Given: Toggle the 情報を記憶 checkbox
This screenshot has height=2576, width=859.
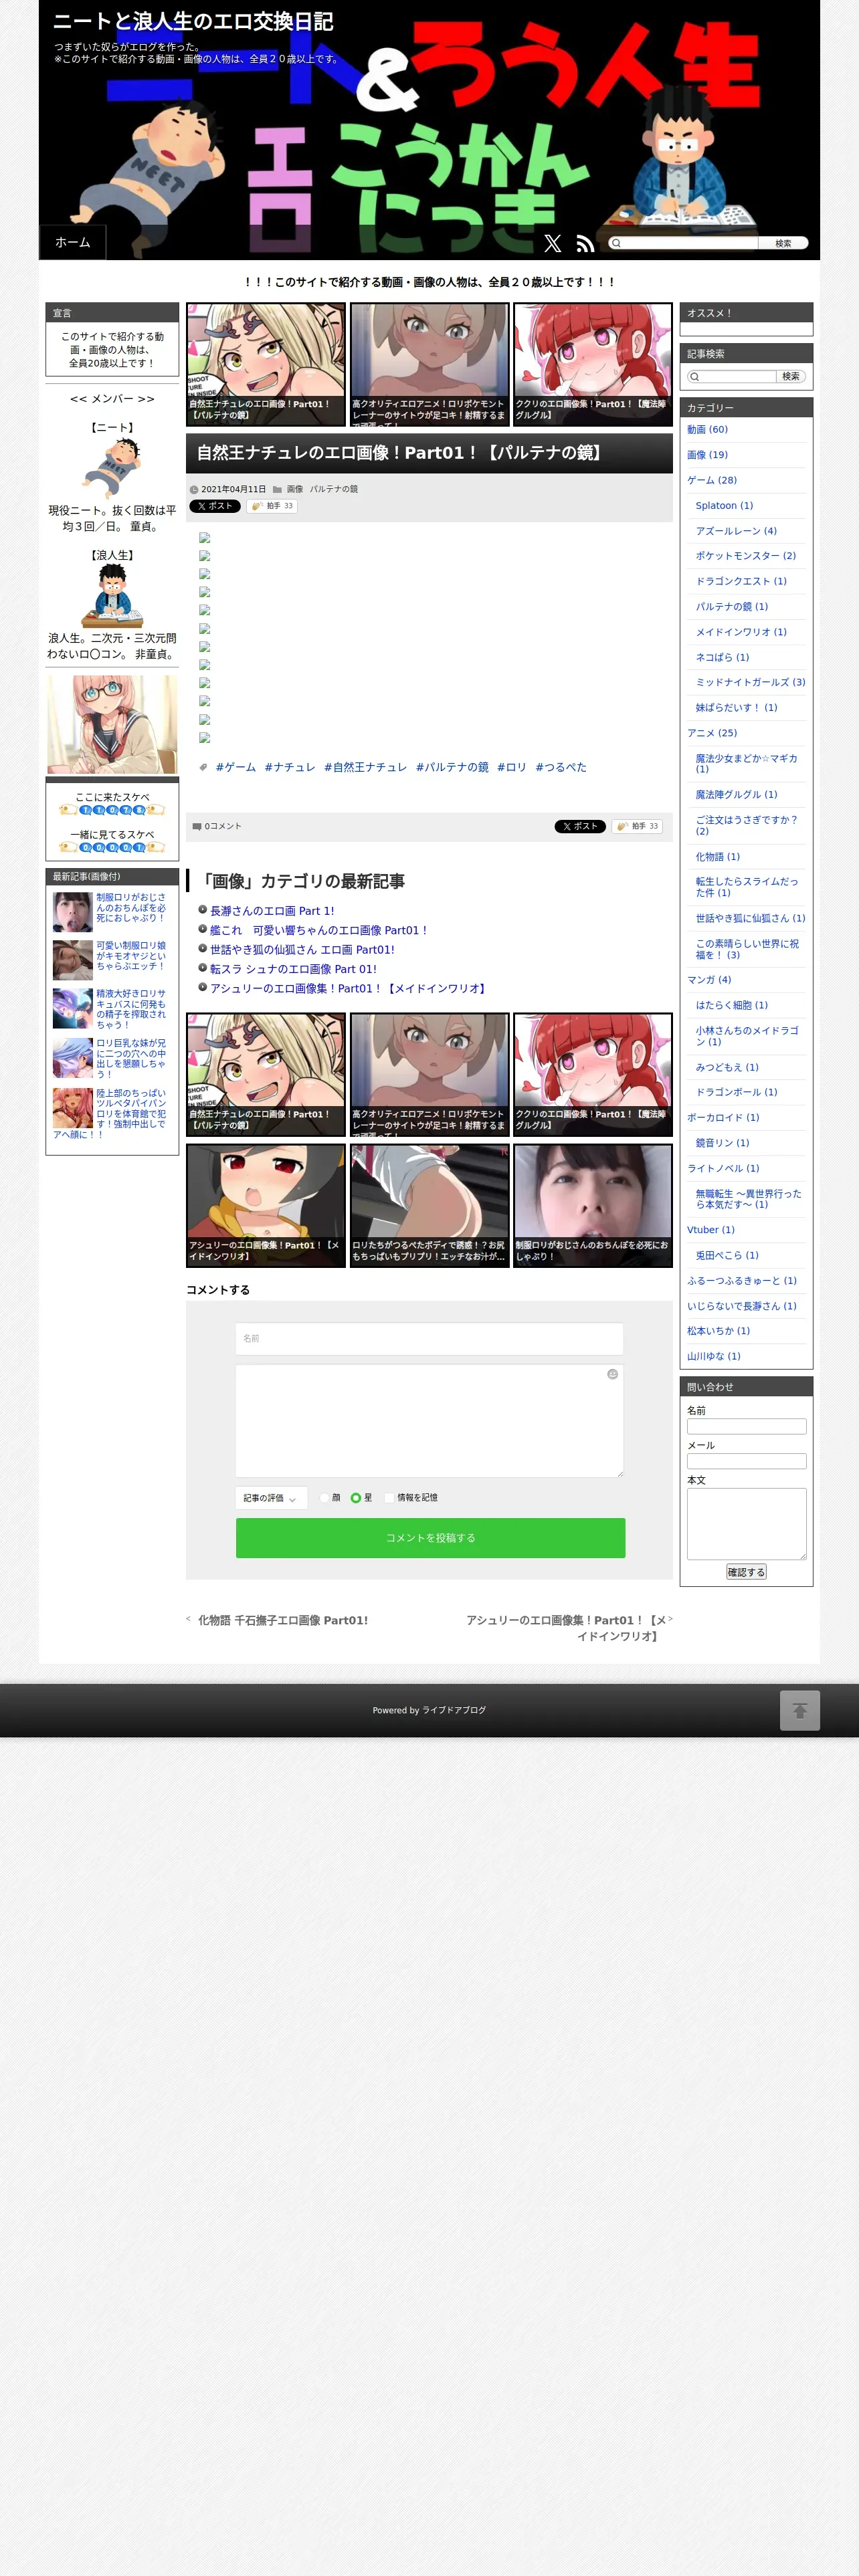Looking at the screenshot, I should point(390,1497).
